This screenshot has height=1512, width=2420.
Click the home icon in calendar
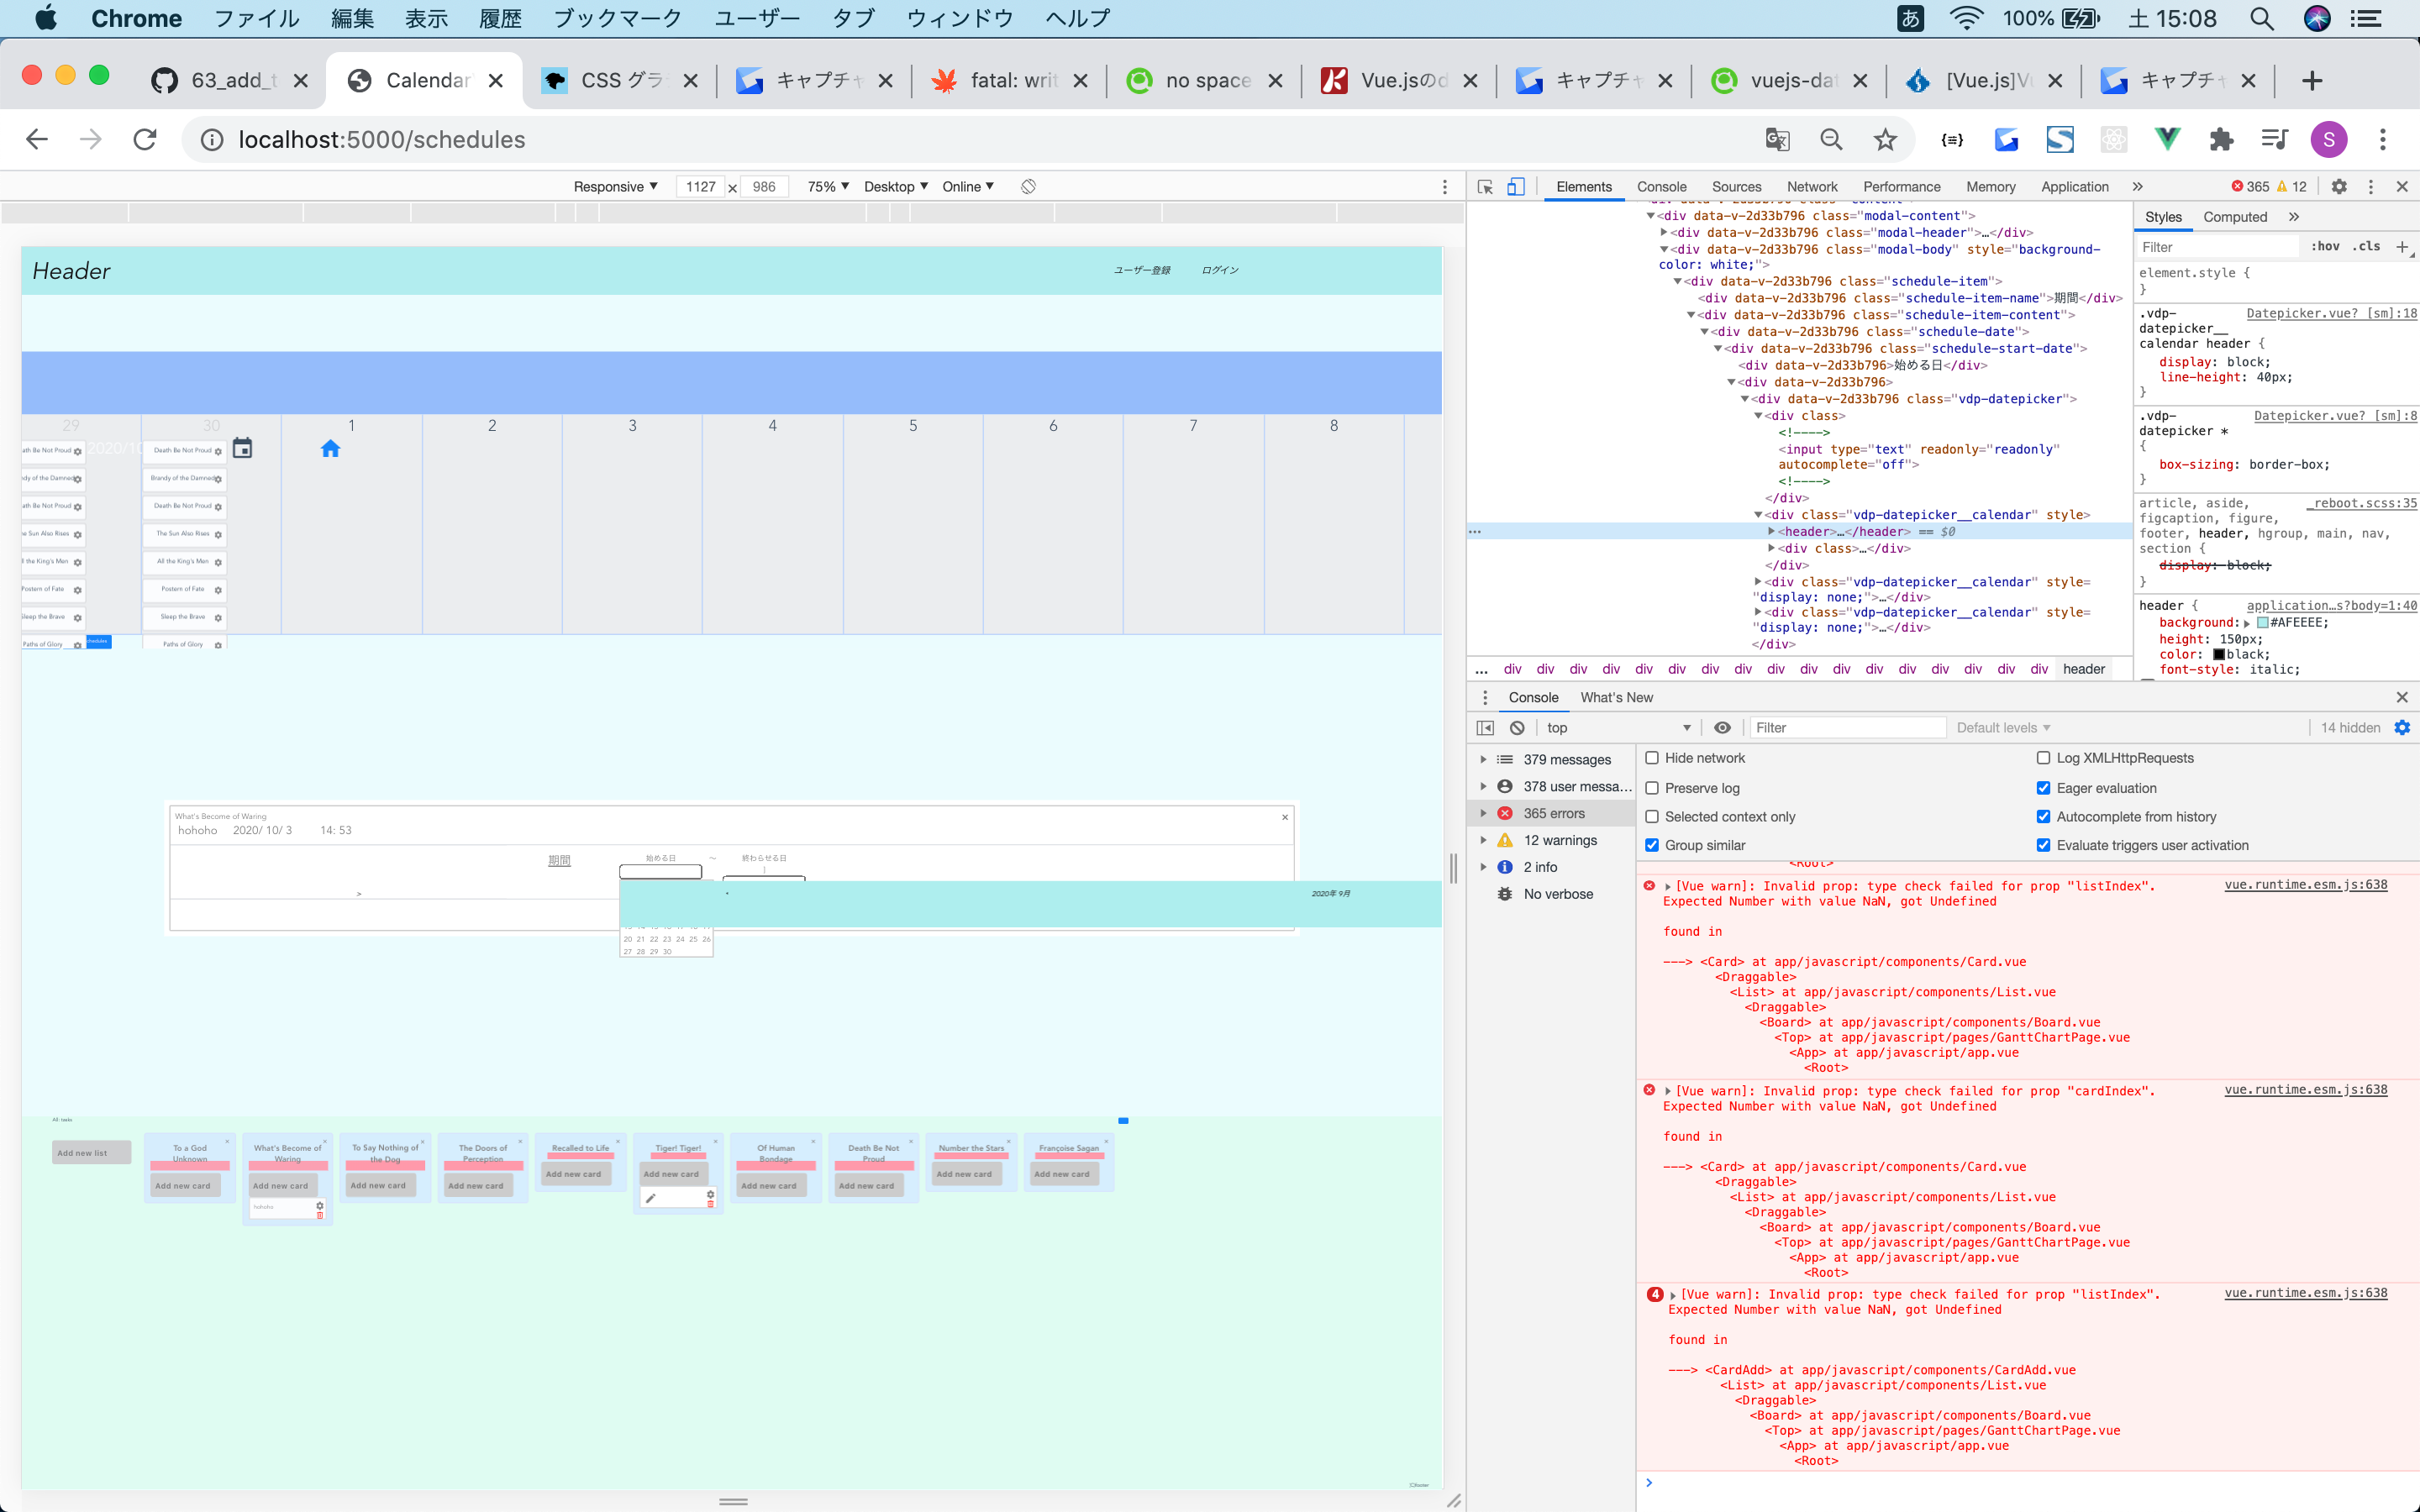click(331, 449)
